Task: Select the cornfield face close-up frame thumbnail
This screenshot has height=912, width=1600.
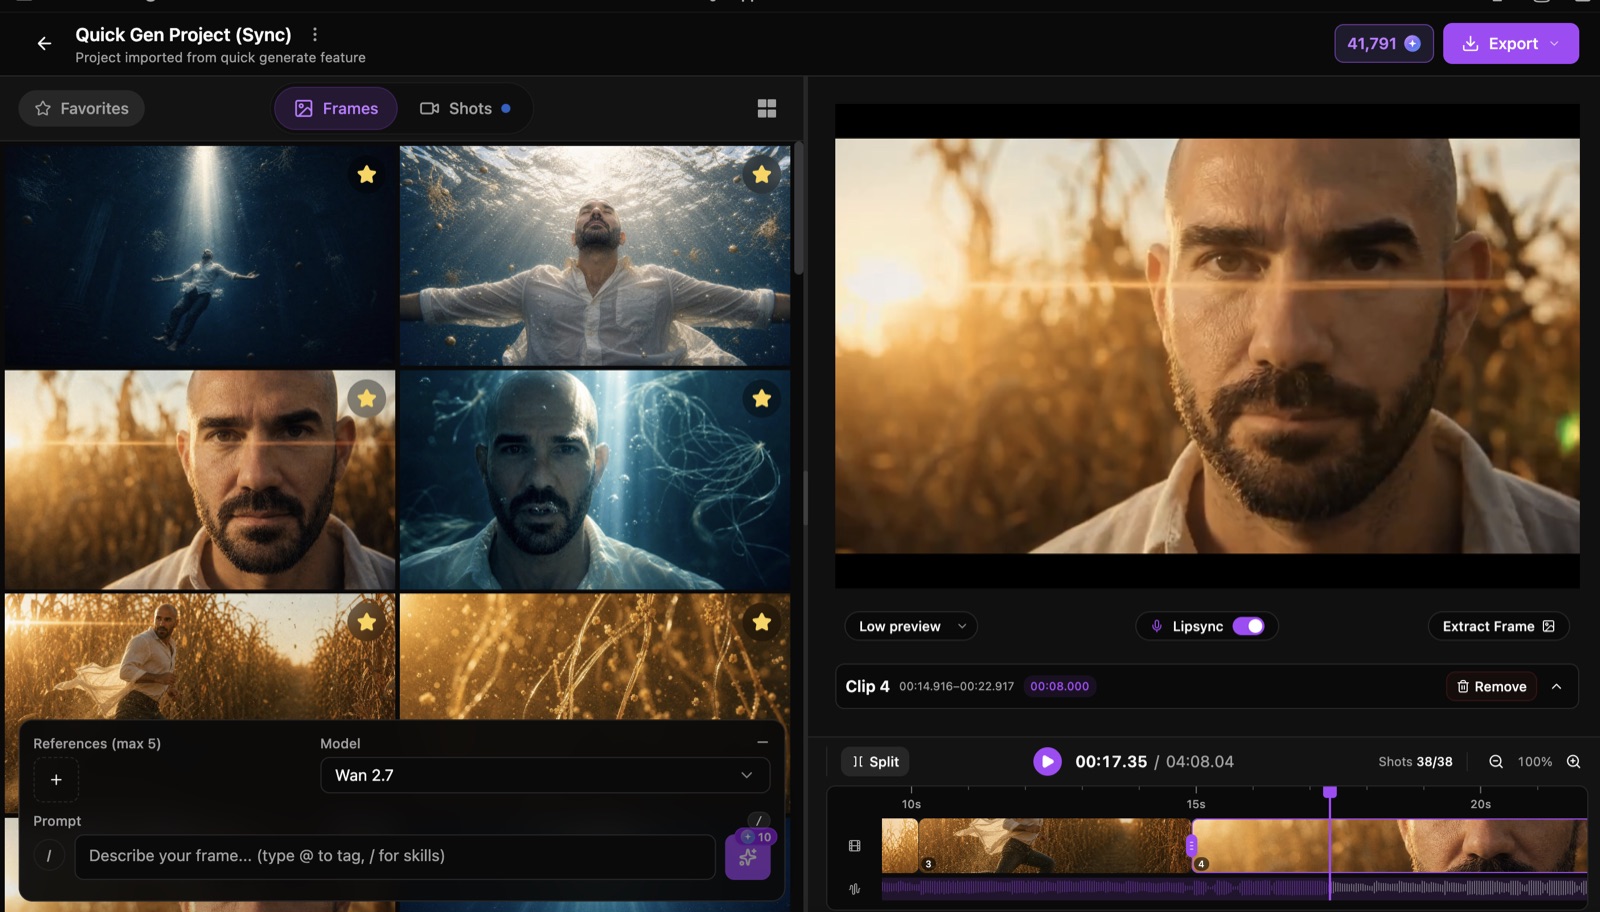Action: (200, 480)
